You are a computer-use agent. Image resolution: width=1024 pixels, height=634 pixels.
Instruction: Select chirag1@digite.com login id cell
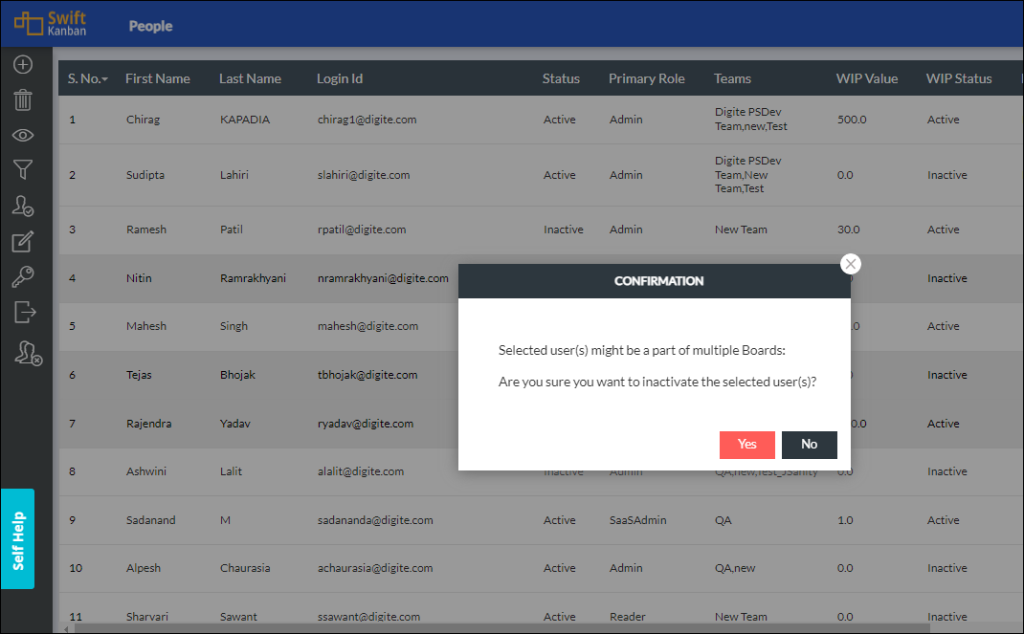point(367,119)
